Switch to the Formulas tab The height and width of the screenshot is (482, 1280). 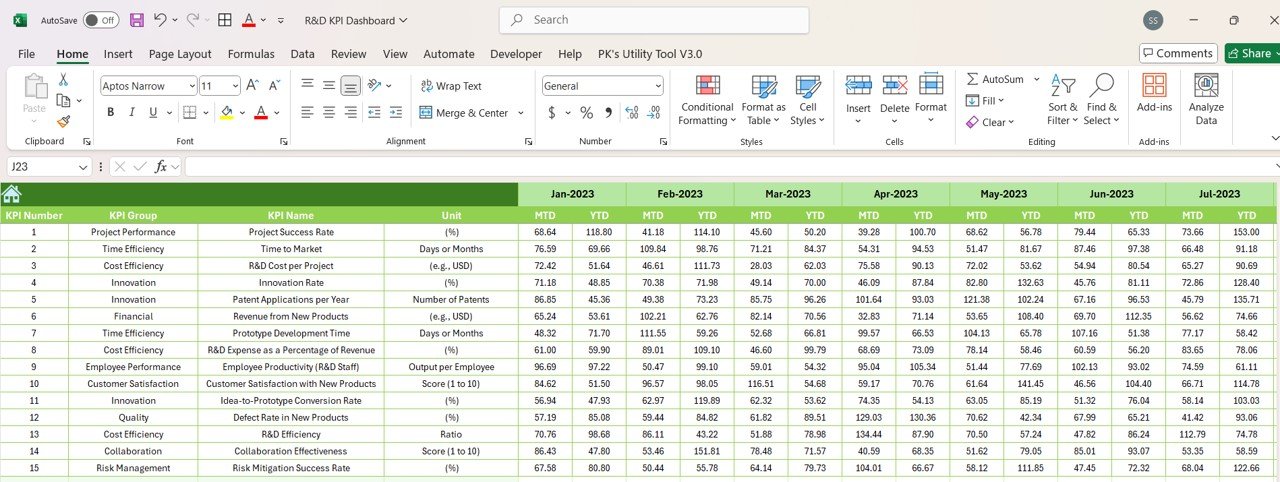pyautogui.click(x=251, y=54)
